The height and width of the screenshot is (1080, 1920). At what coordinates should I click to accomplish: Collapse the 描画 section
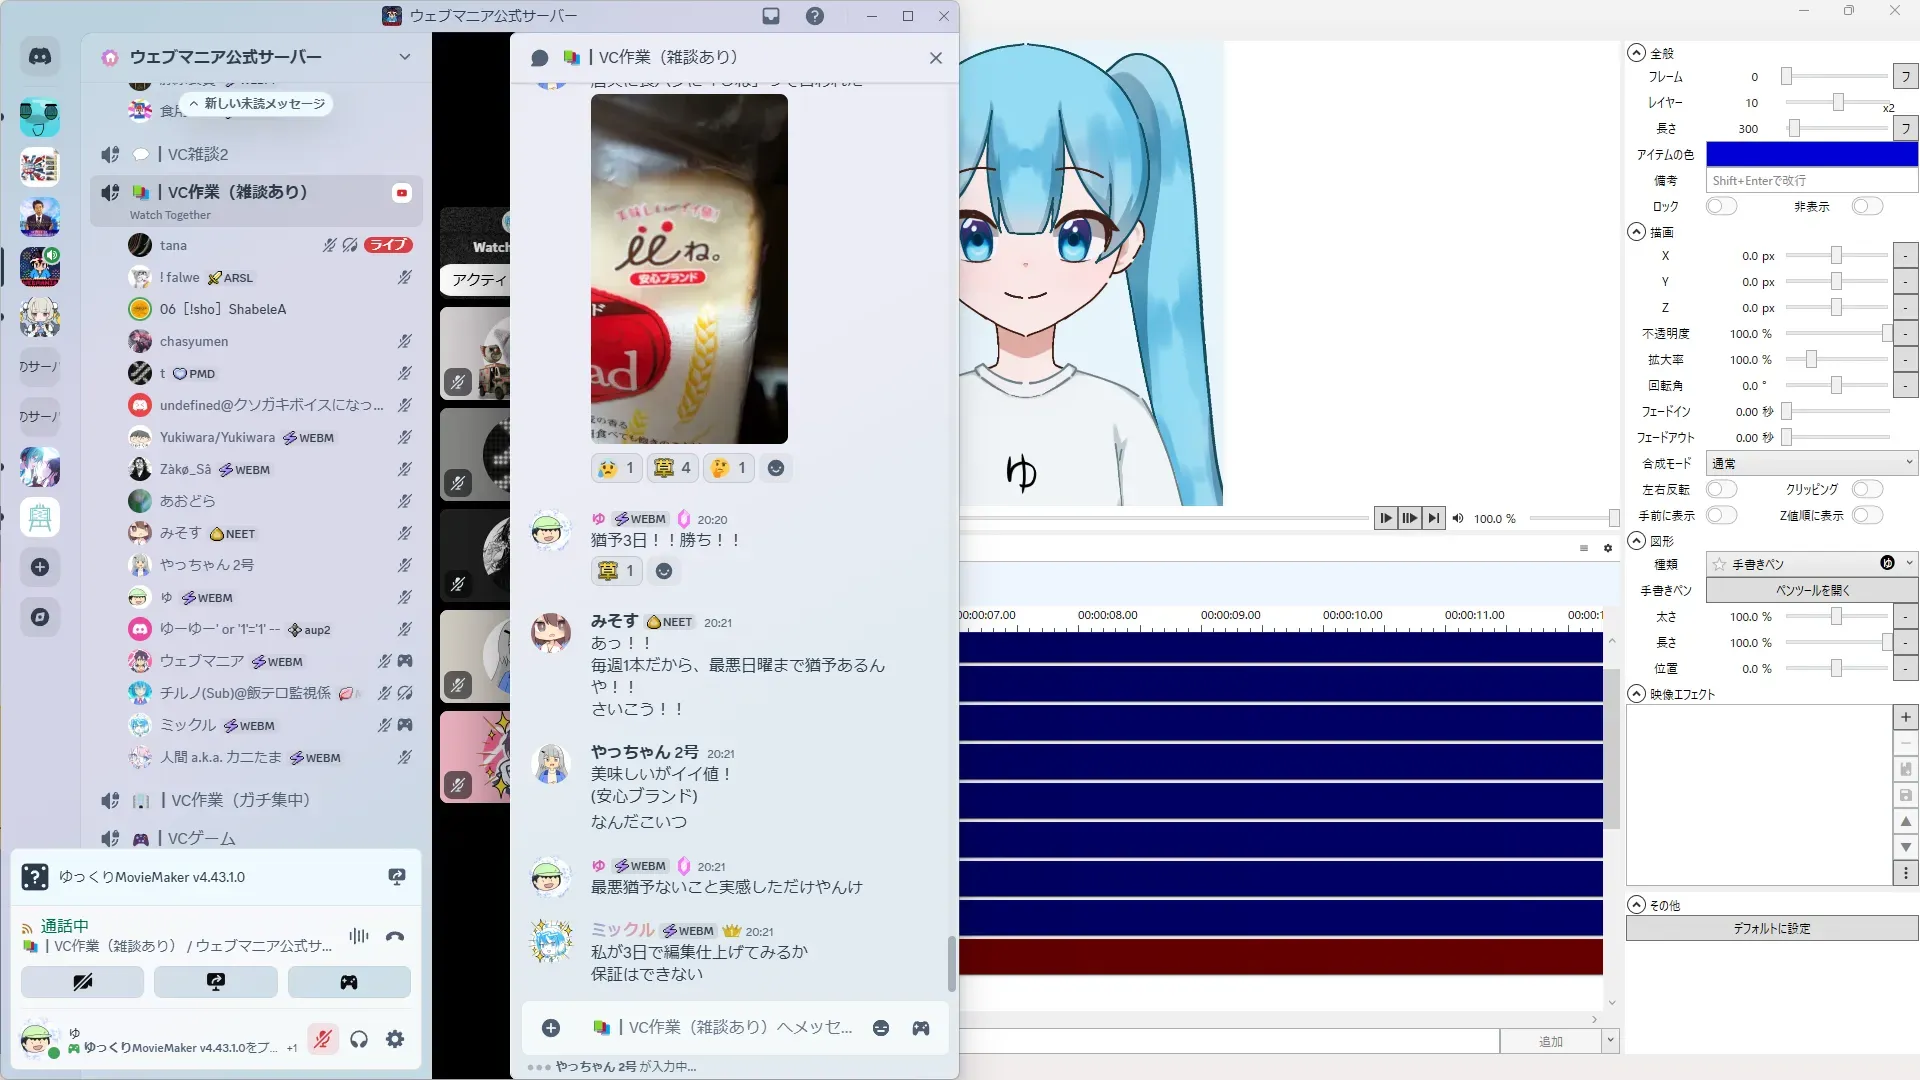(1636, 232)
